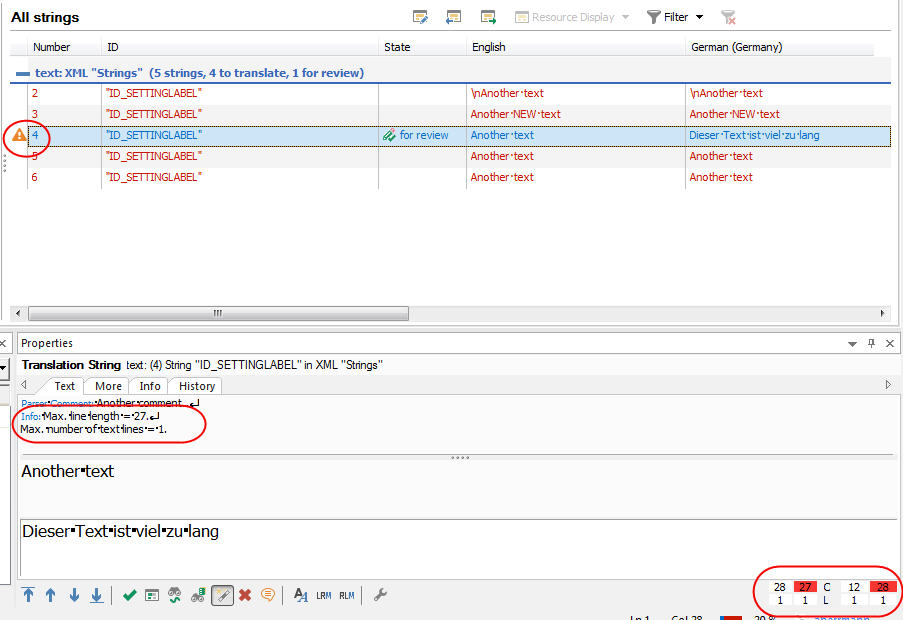The image size is (903, 620).
Task: Collapse the XML "Strings" group
Action: click(22, 73)
